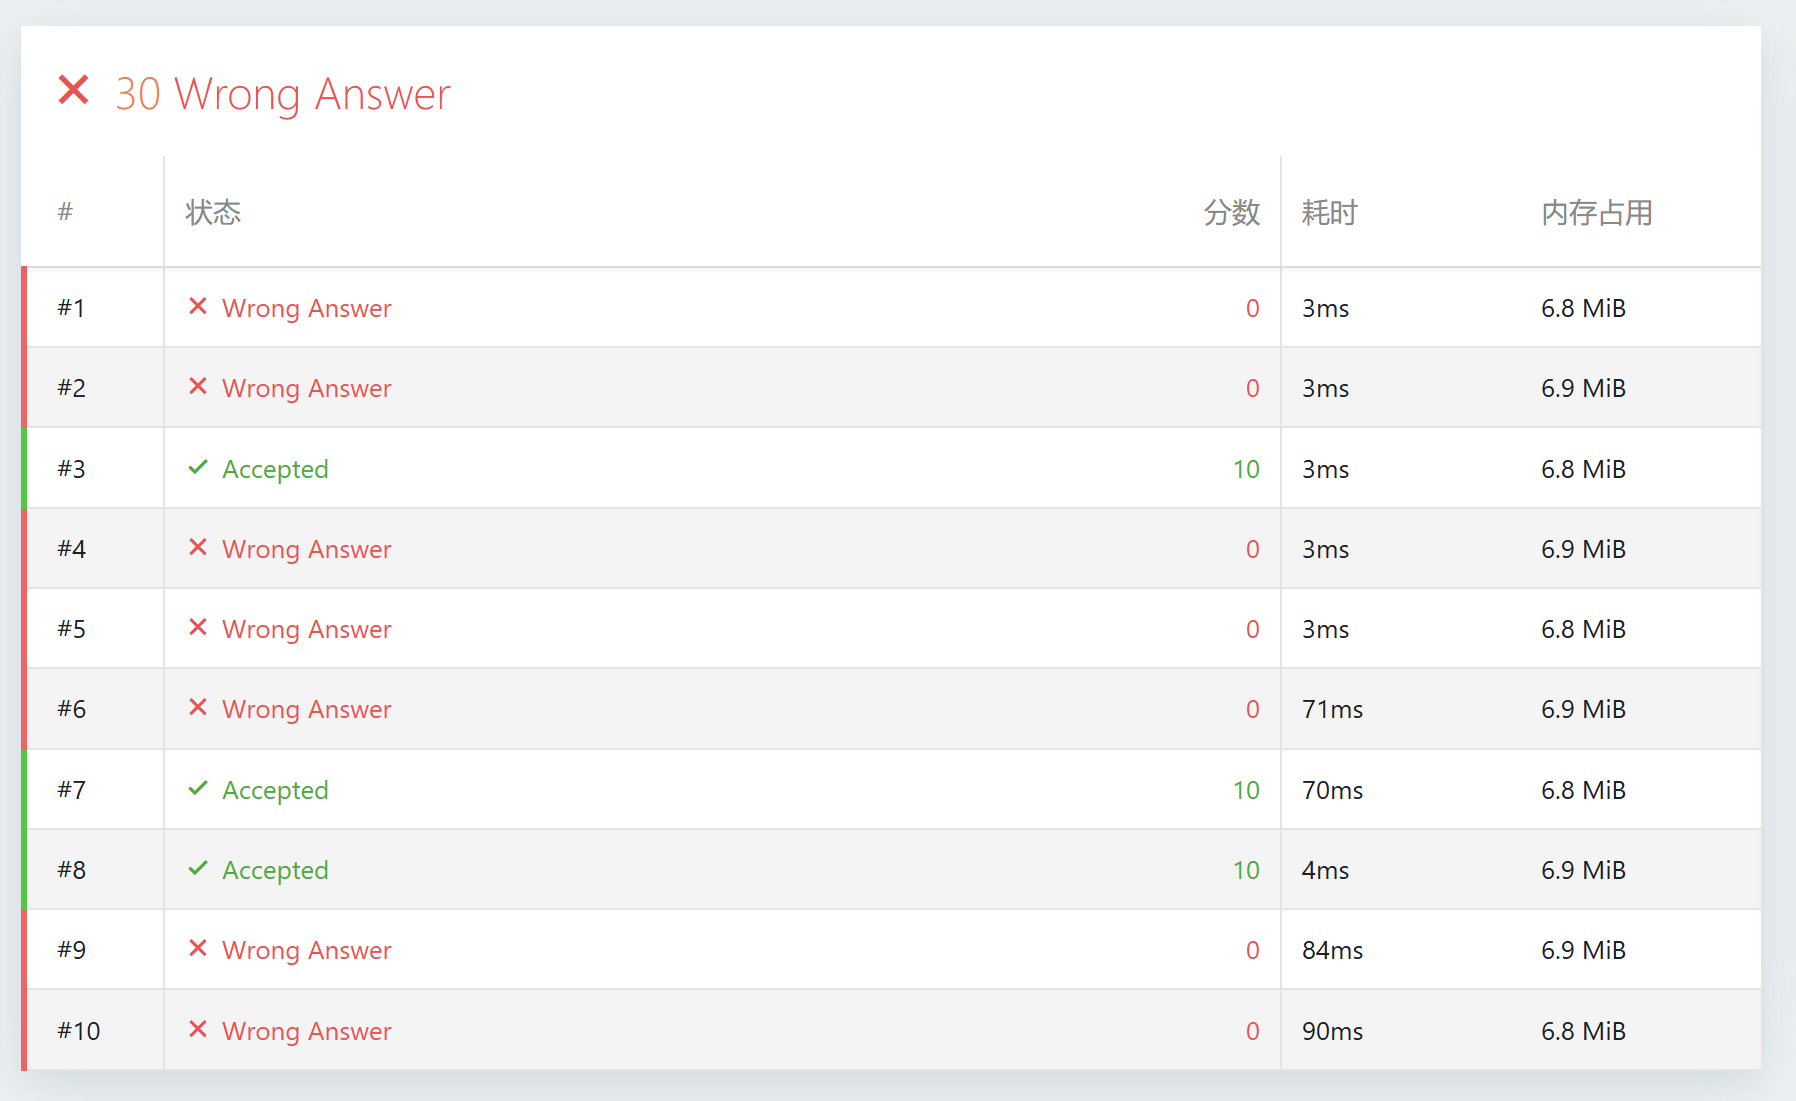The image size is (1796, 1101).
Task: Click the green checkmark in test #8 row
Action: click(x=198, y=868)
